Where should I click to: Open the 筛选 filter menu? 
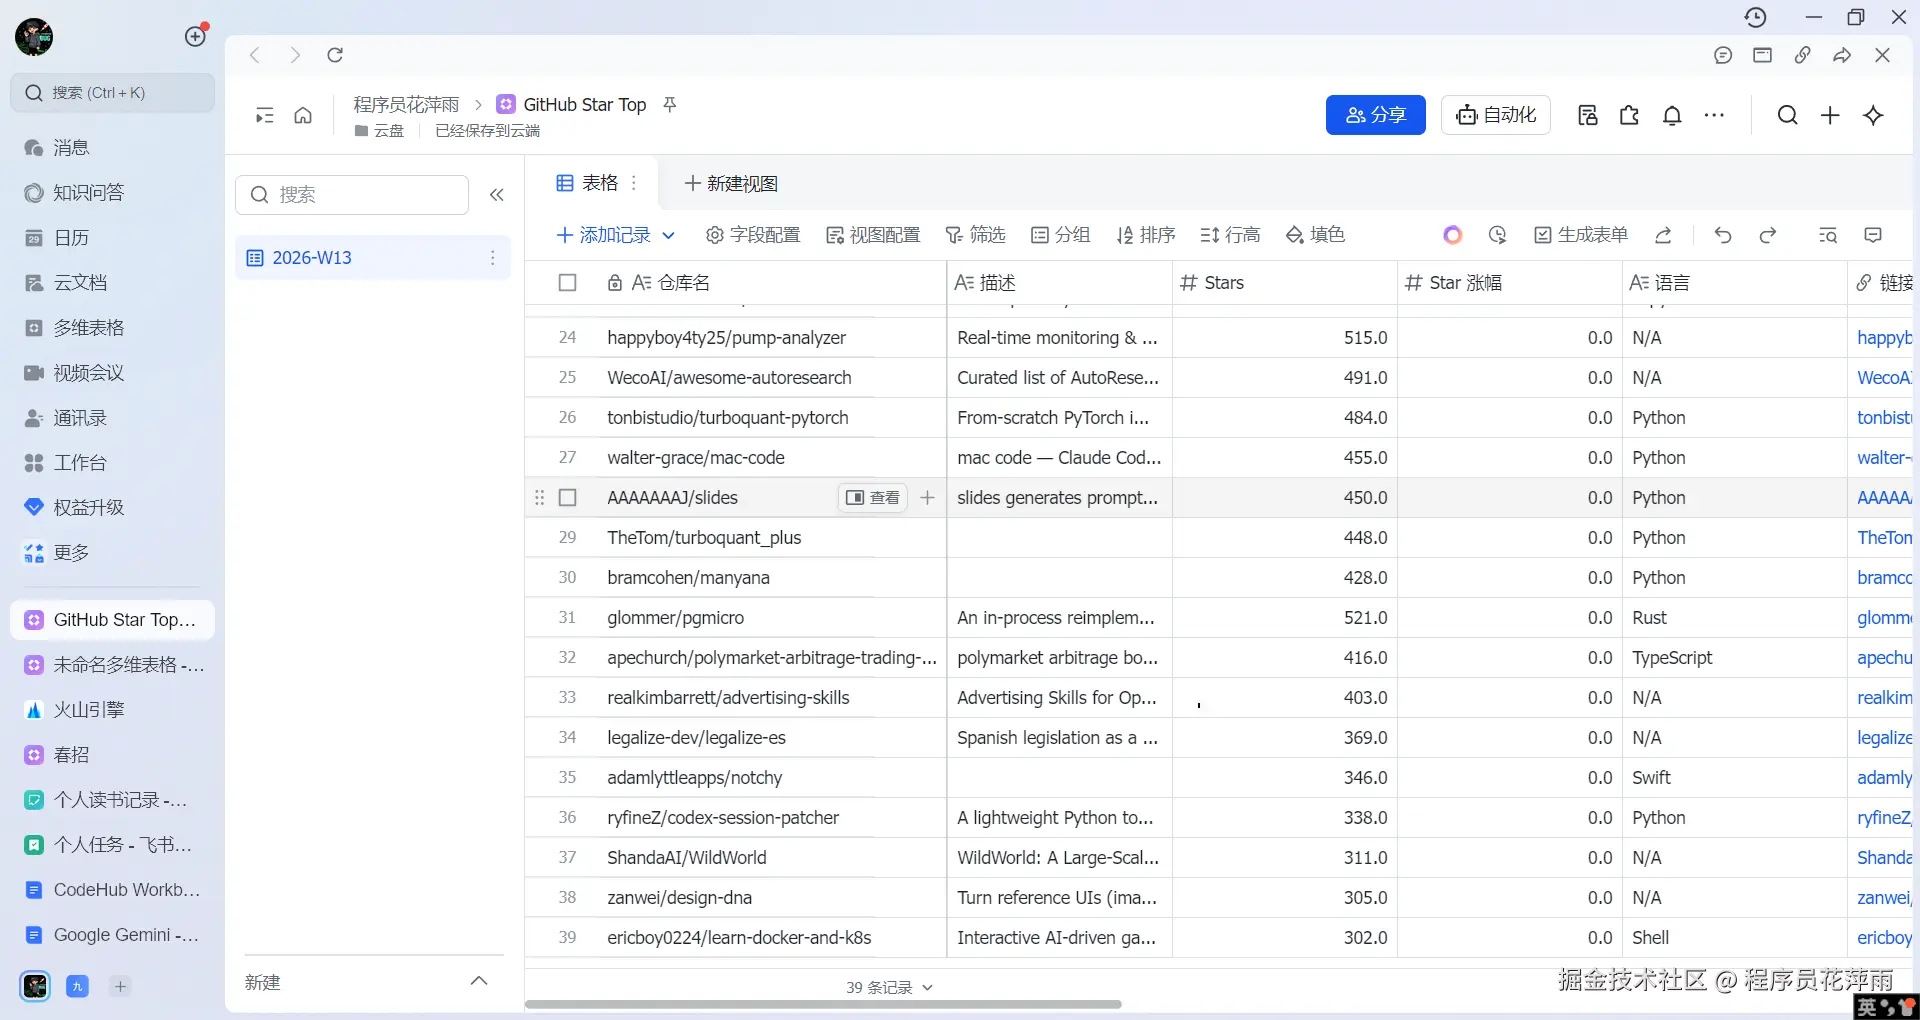(x=975, y=235)
